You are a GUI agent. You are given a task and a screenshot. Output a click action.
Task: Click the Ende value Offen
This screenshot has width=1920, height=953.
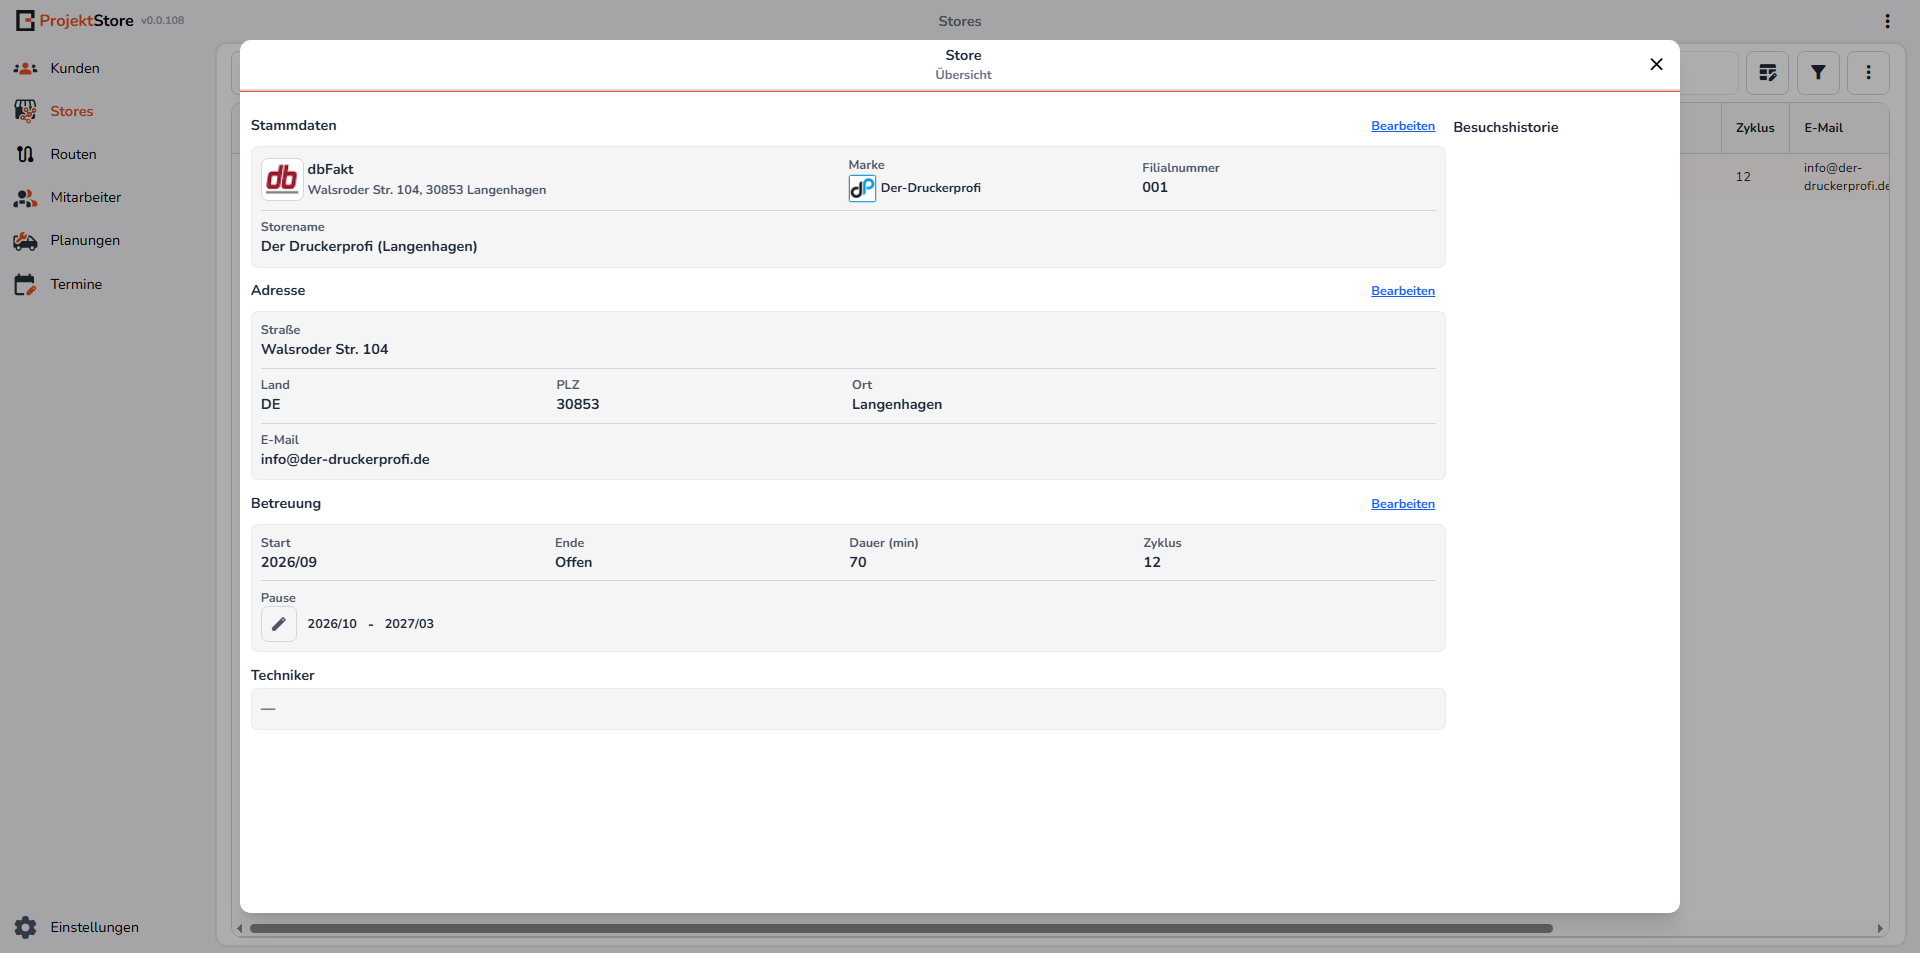(x=574, y=562)
